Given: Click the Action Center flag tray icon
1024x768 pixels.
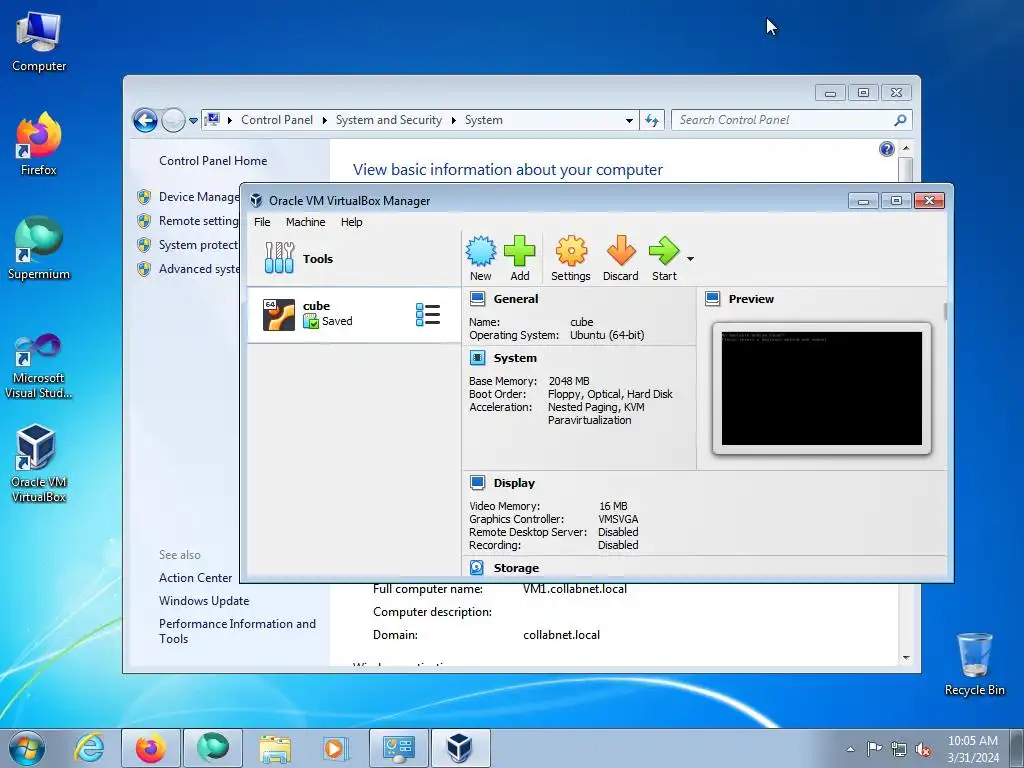Looking at the screenshot, I should point(874,748).
